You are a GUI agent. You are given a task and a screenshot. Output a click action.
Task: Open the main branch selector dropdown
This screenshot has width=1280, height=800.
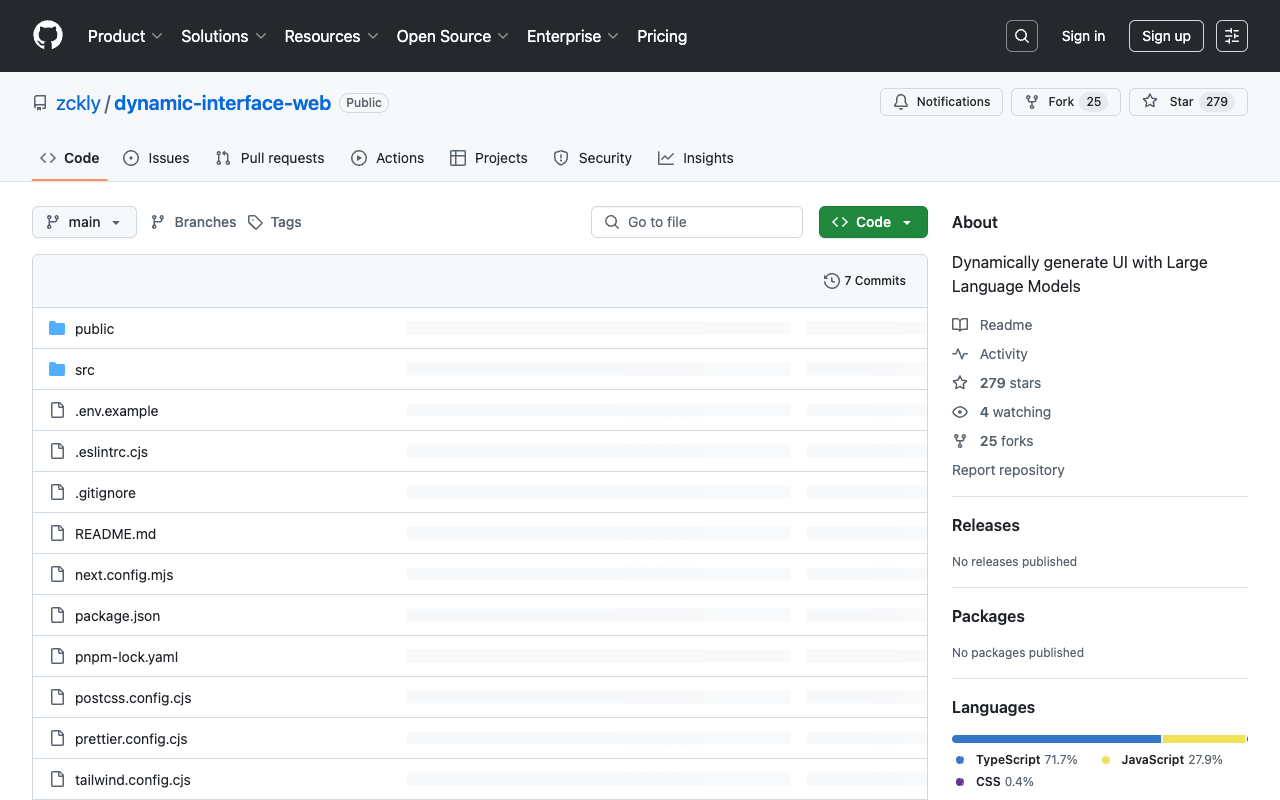(84, 222)
